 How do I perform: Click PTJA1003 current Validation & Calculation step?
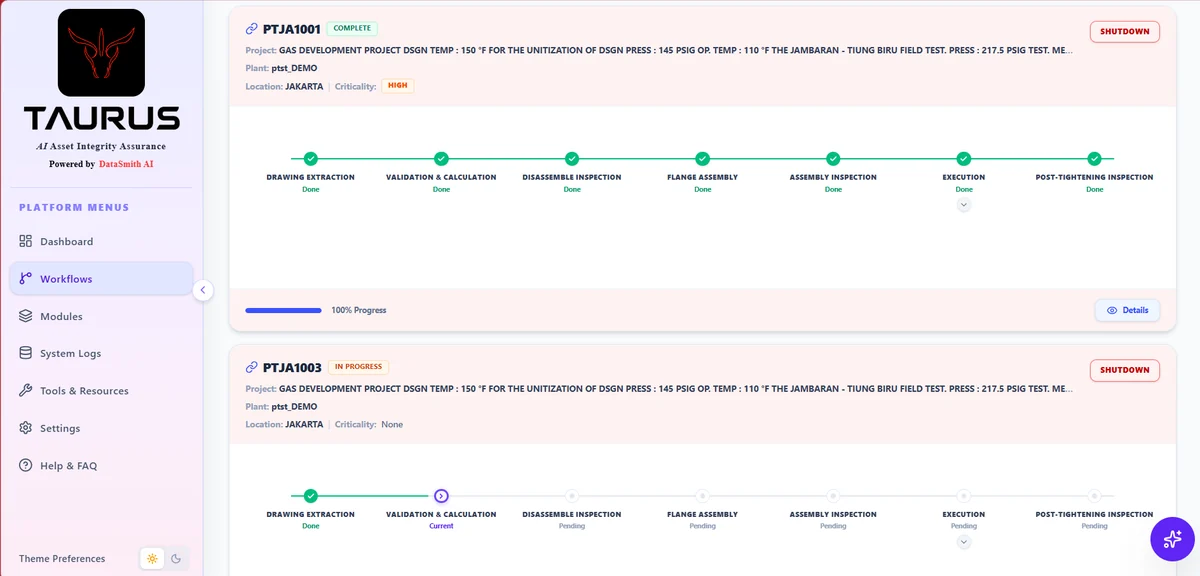[x=441, y=496]
